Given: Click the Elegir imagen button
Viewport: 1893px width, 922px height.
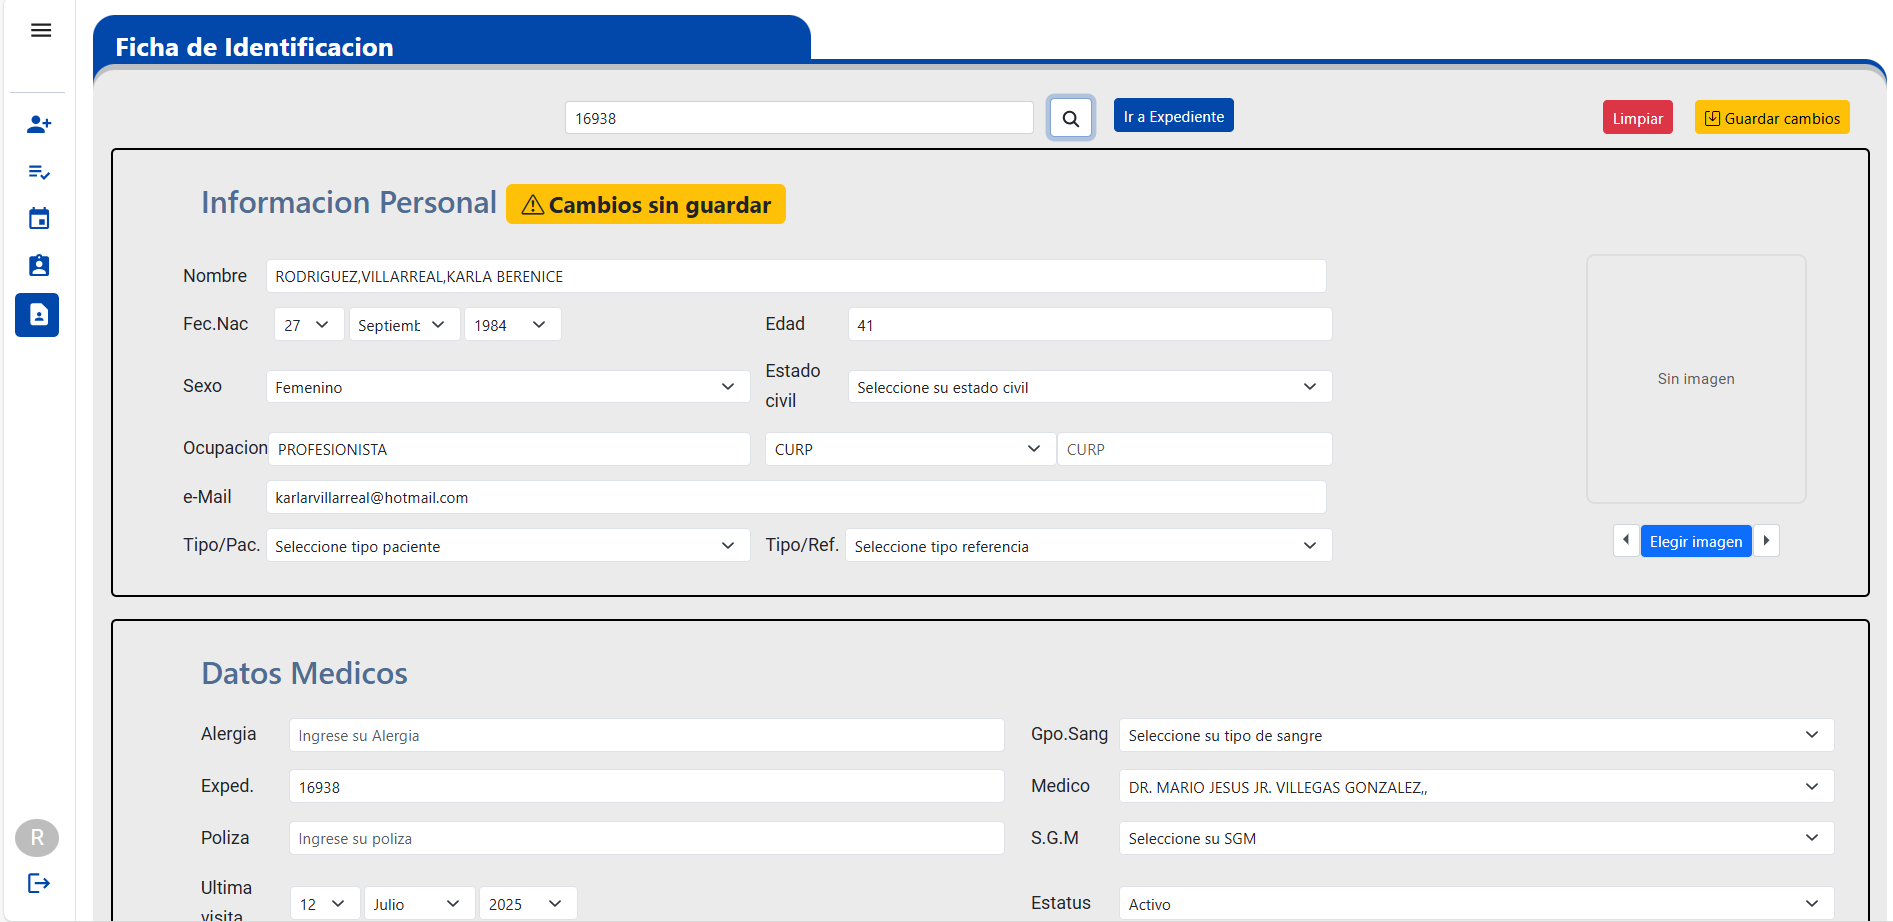Looking at the screenshot, I should 1696,541.
